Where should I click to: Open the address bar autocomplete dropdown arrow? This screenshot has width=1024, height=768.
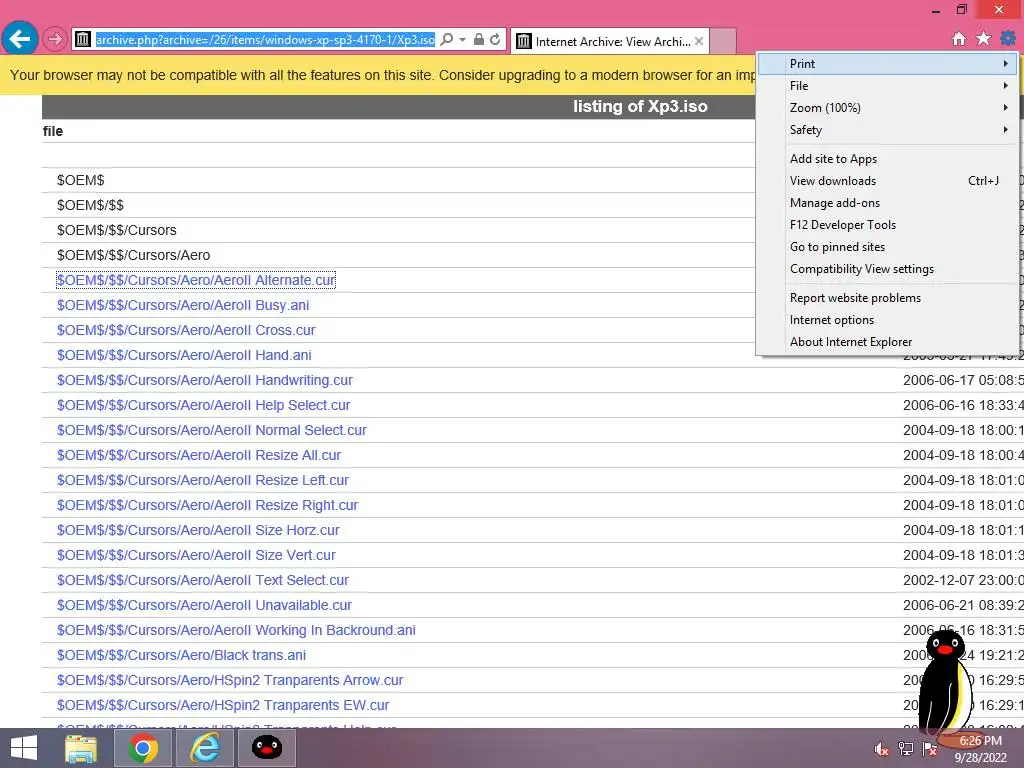tap(462, 40)
